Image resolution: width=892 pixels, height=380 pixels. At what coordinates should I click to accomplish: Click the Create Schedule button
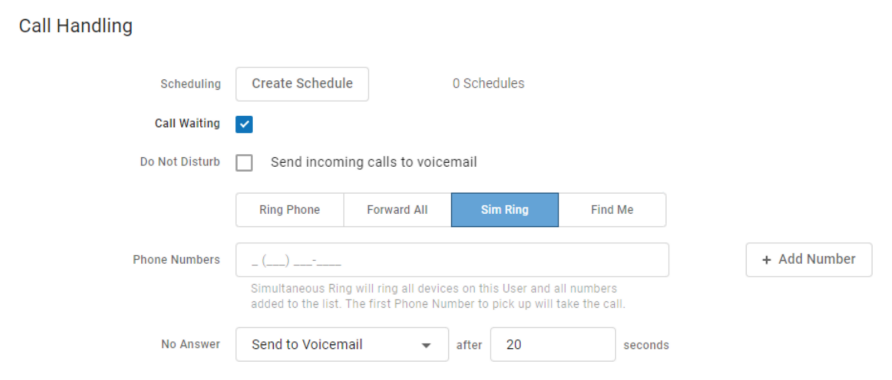click(302, 84)
